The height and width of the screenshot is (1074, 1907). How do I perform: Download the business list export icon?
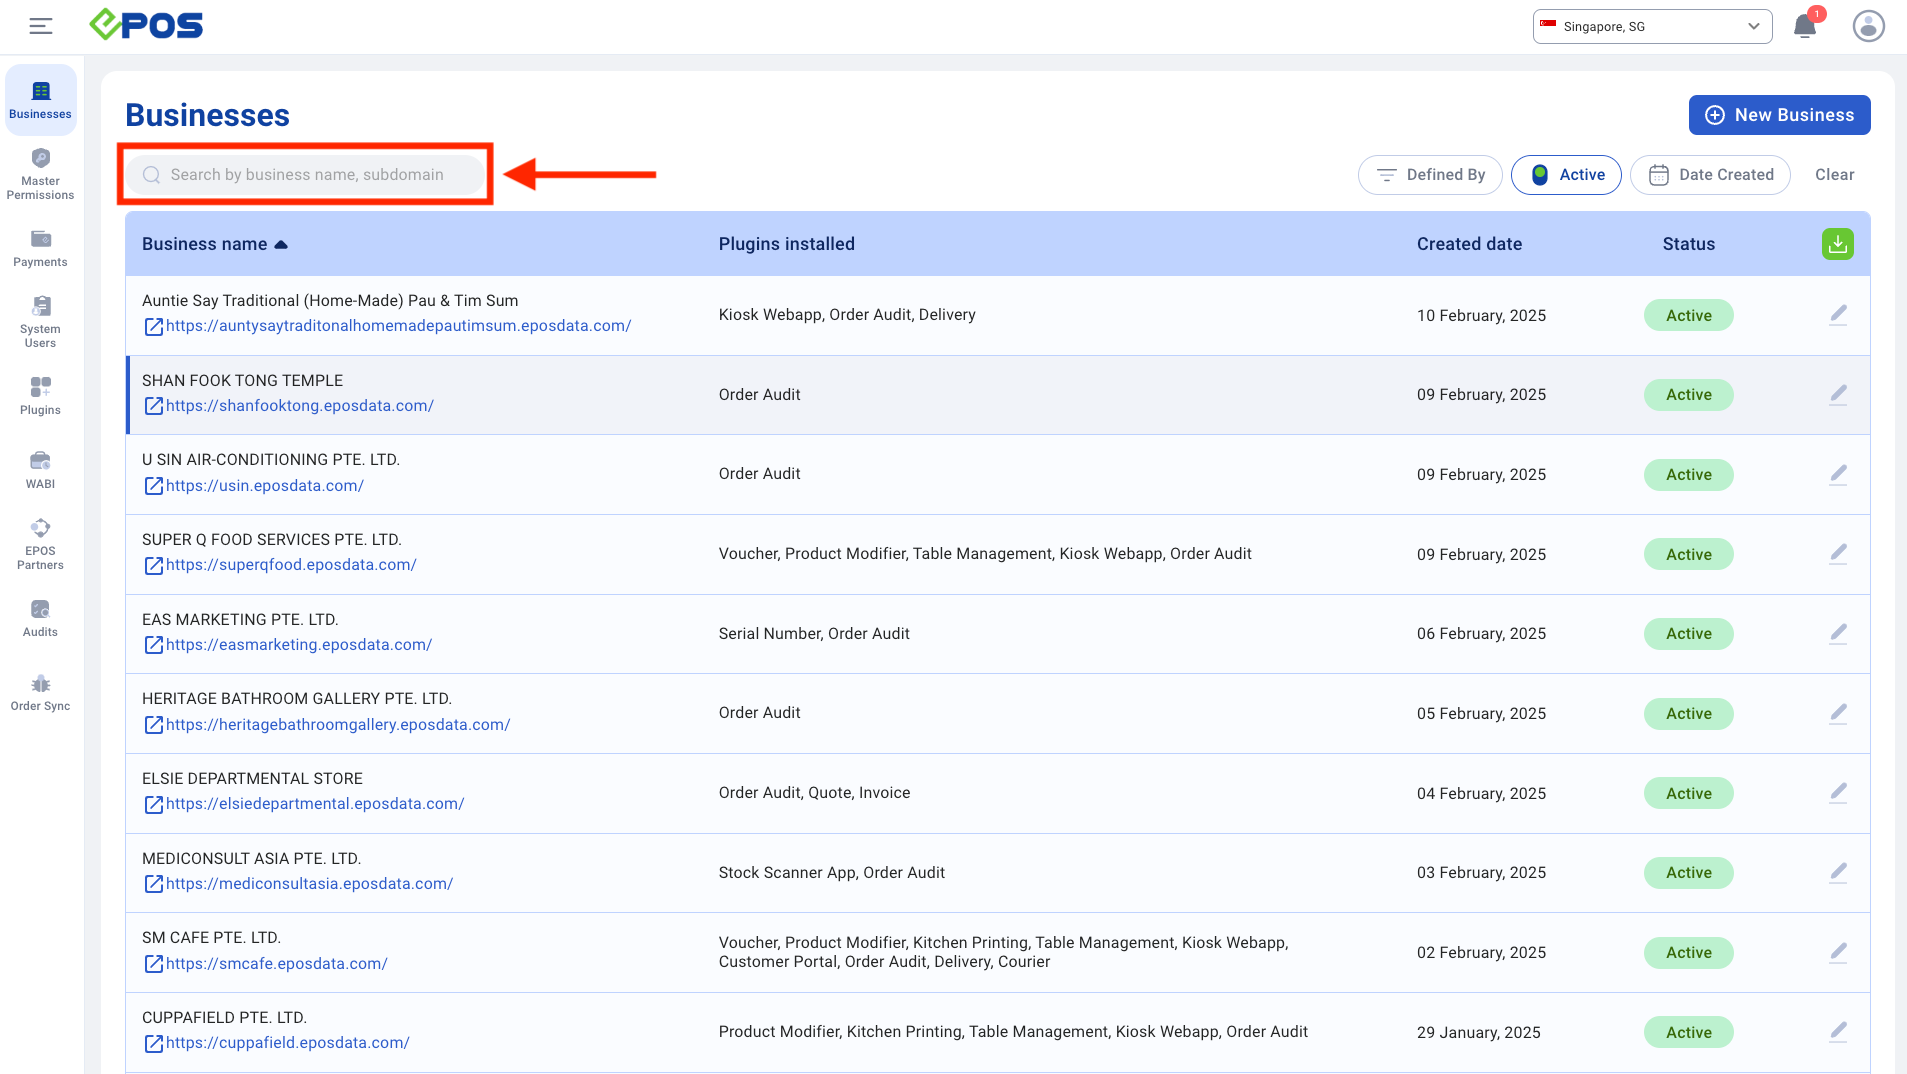coord(1837,244)
